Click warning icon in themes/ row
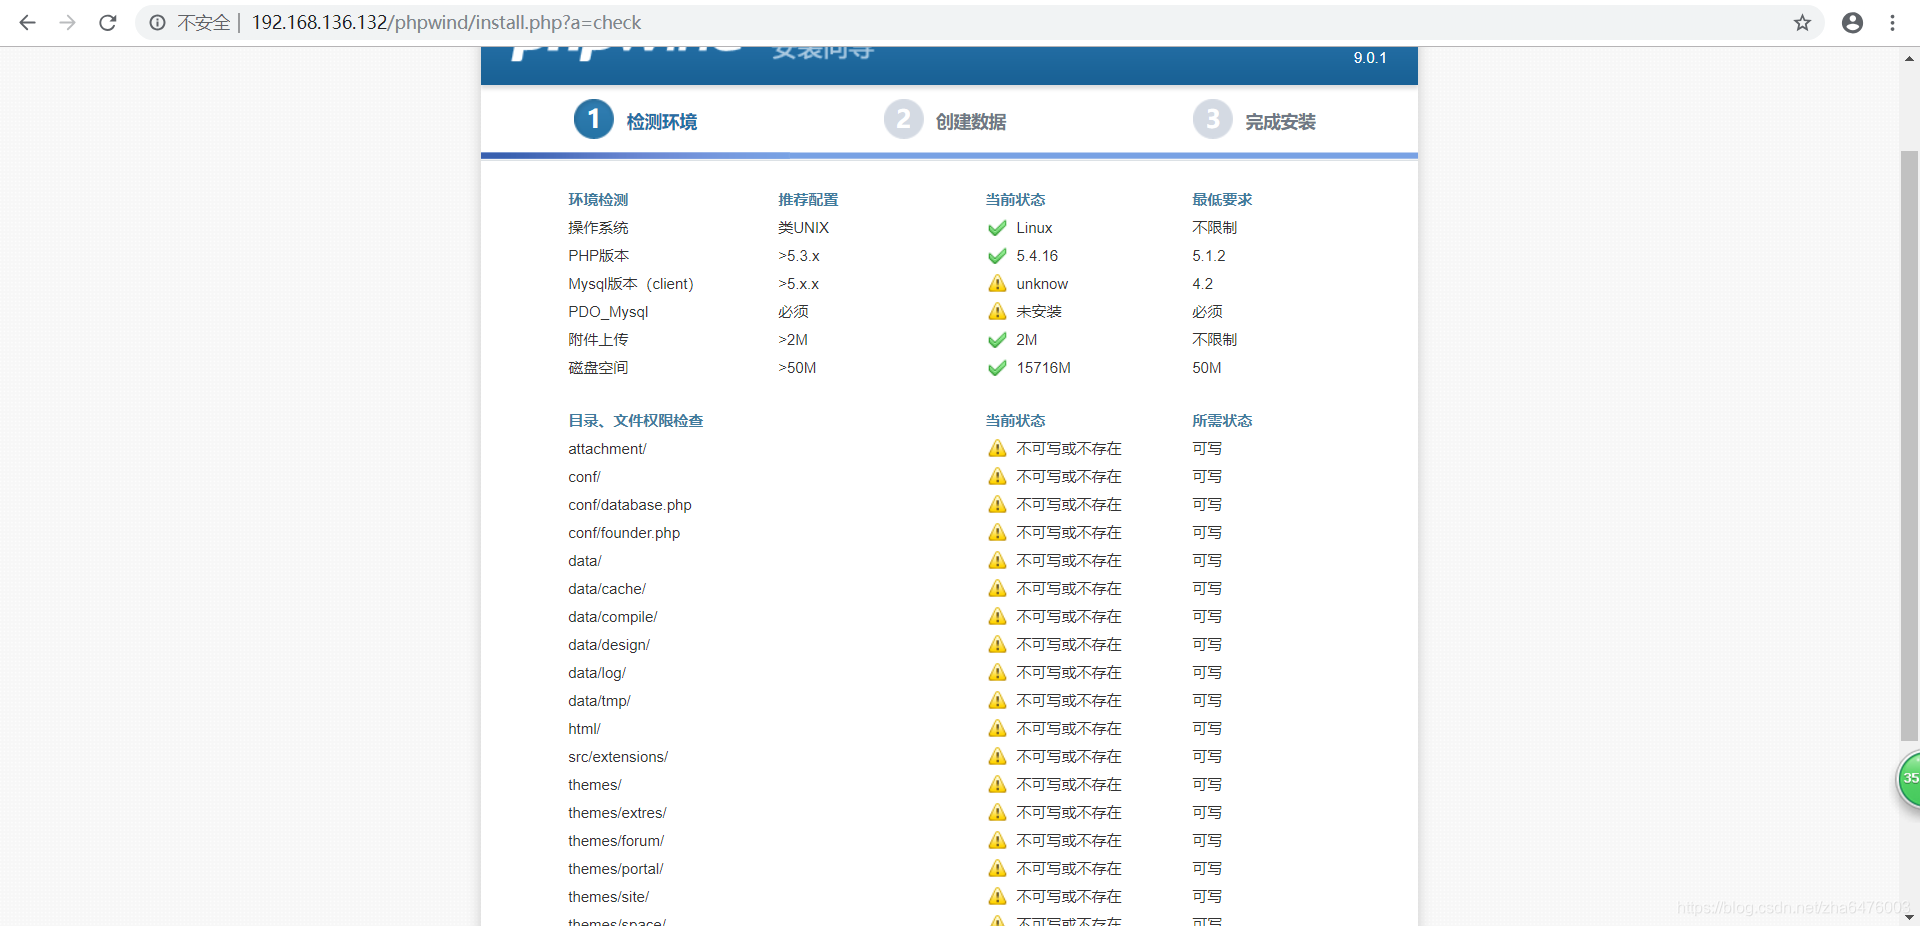 point(997,785)
